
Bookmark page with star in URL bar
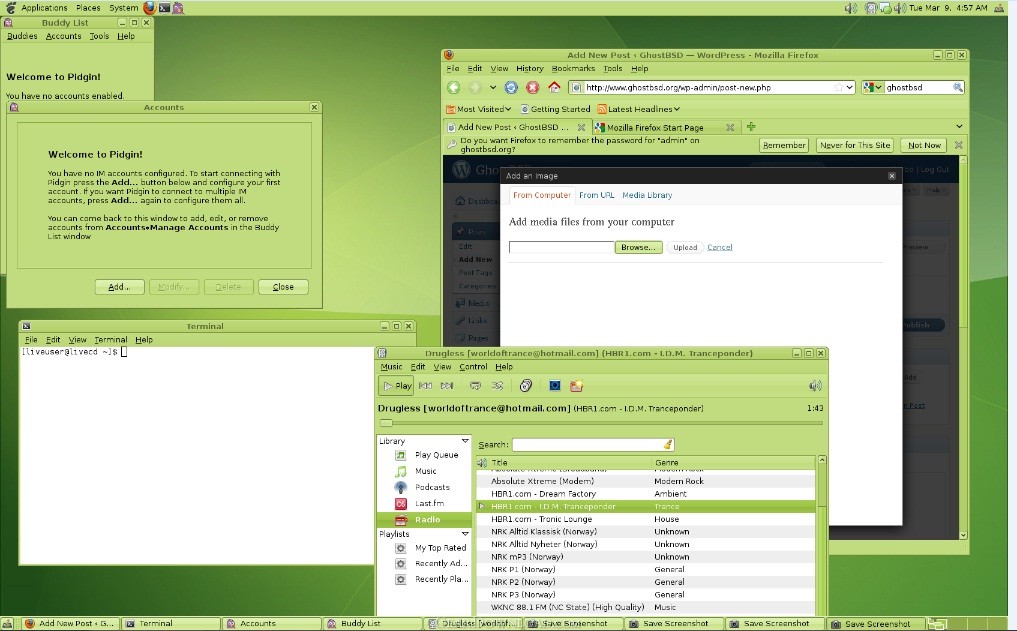pyautogui.click(x=838, y=87)
